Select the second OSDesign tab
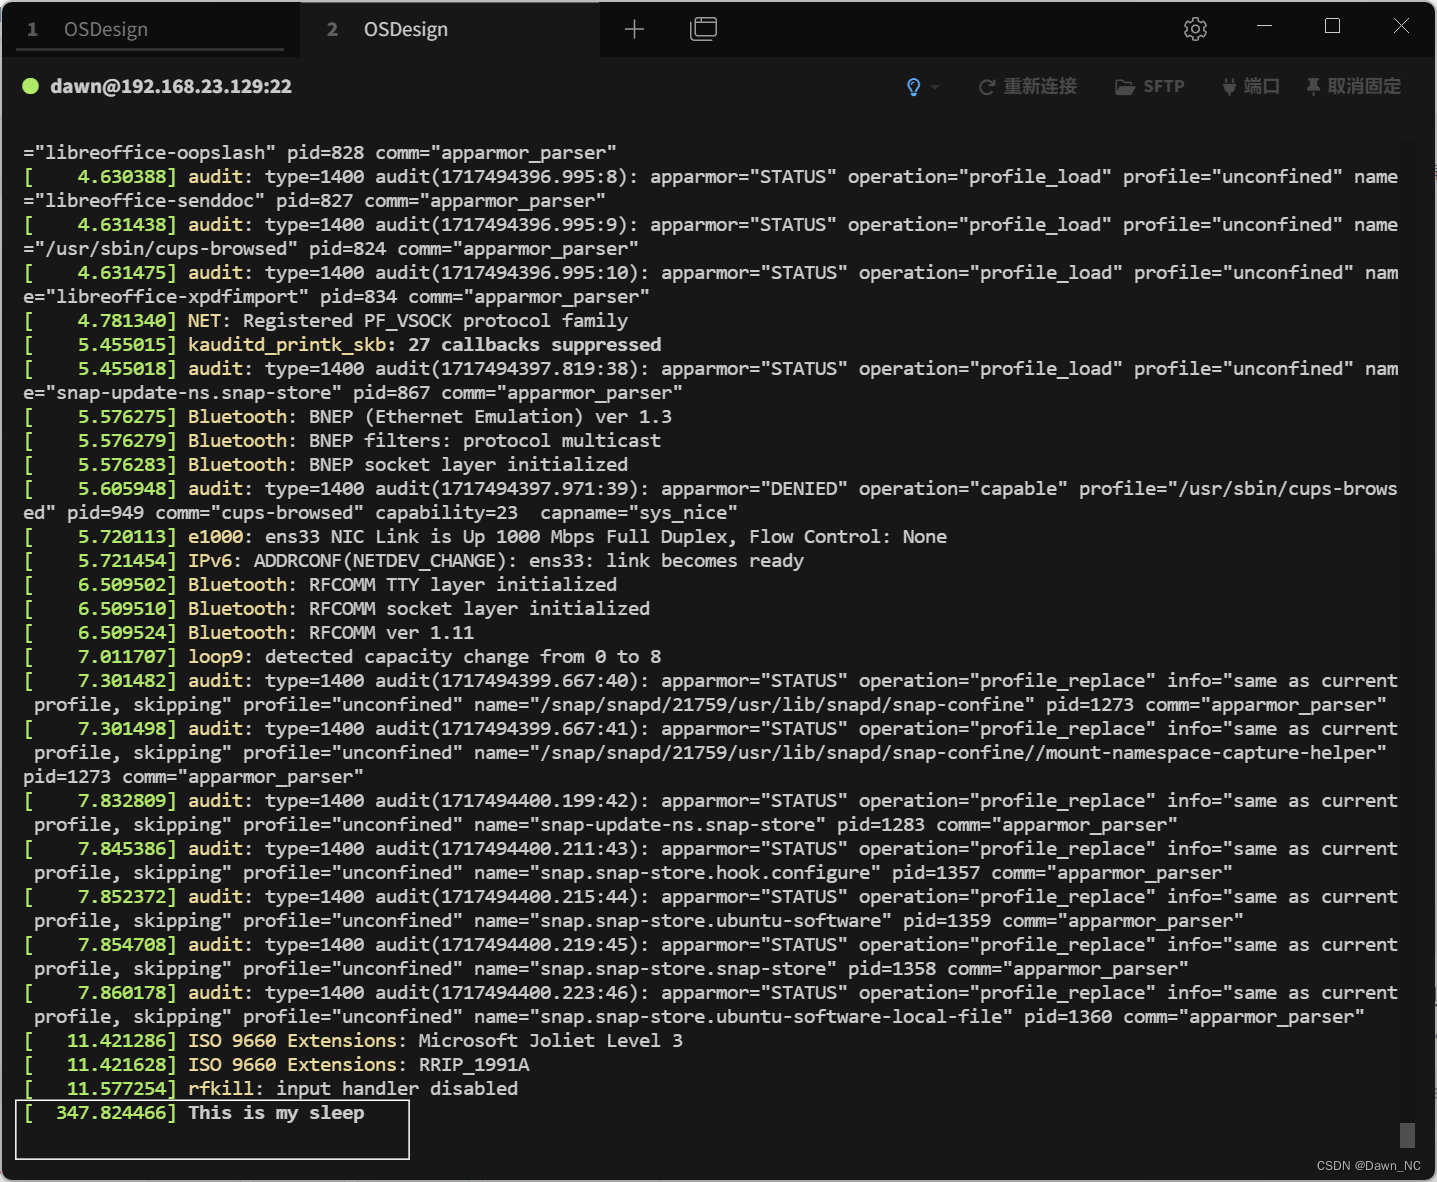This screenshot has width=1437, height=1182. coord(449,29)
